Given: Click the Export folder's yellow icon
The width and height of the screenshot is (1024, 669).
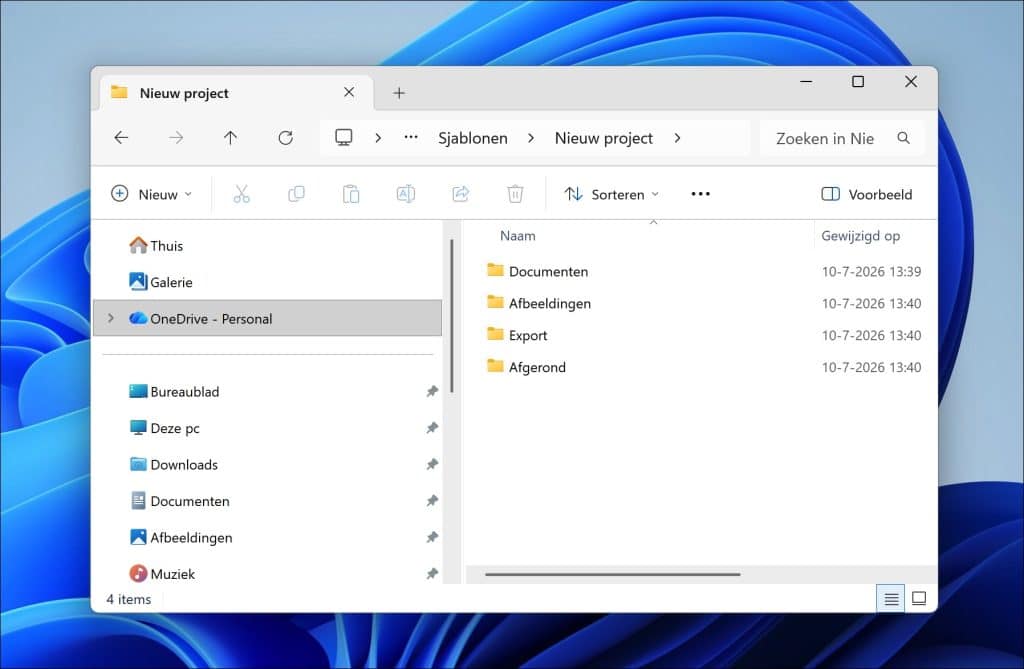Looking at the screenshot, I should tap(496, 334).
